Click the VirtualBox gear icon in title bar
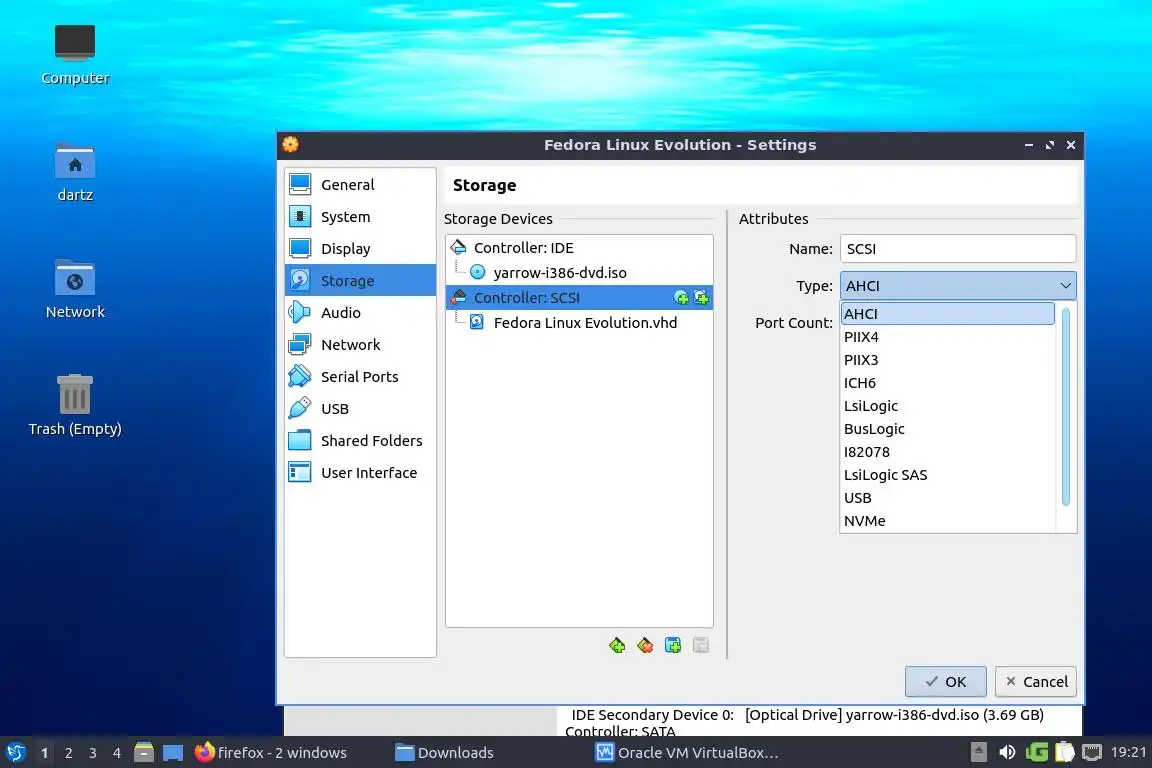The height and width of the screenshot is (768, 1152). 291,145
